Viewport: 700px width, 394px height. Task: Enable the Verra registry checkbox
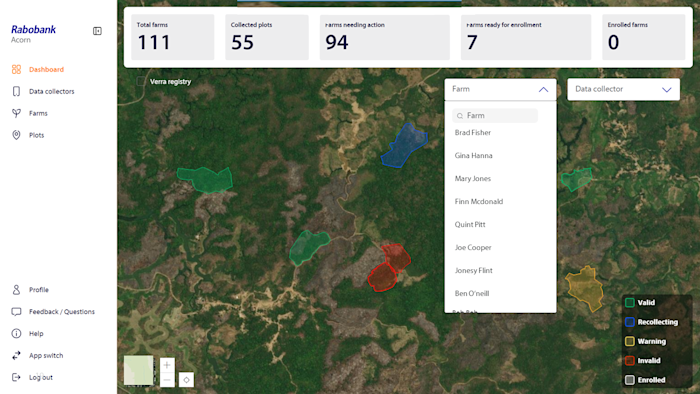(141, 81)
